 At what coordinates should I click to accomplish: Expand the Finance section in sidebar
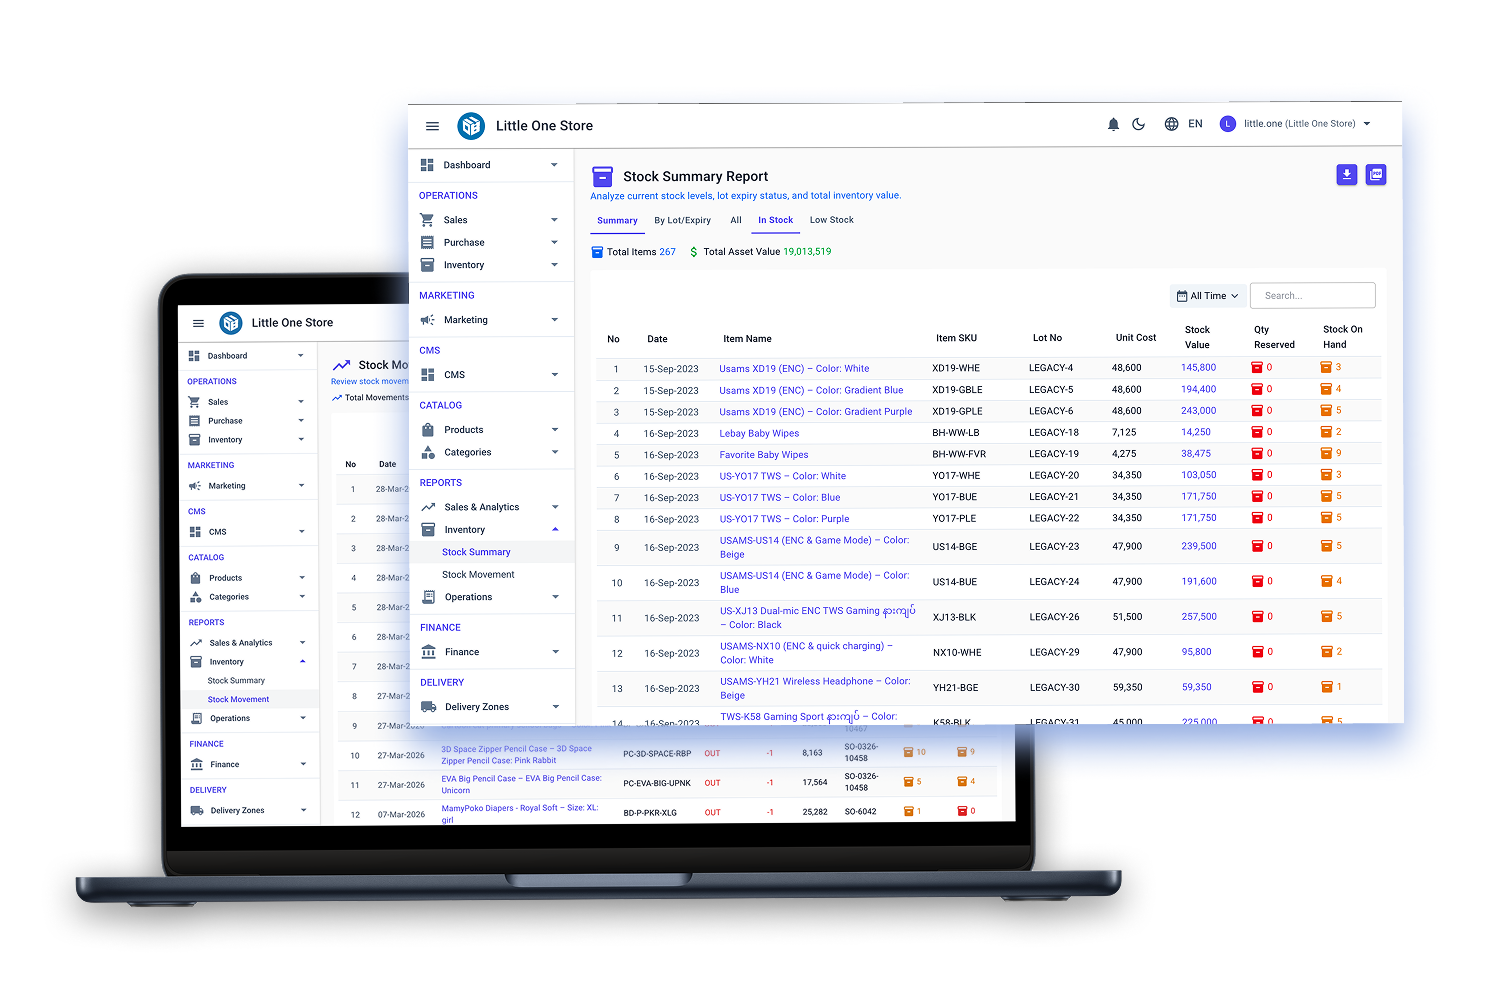point(462,651)
